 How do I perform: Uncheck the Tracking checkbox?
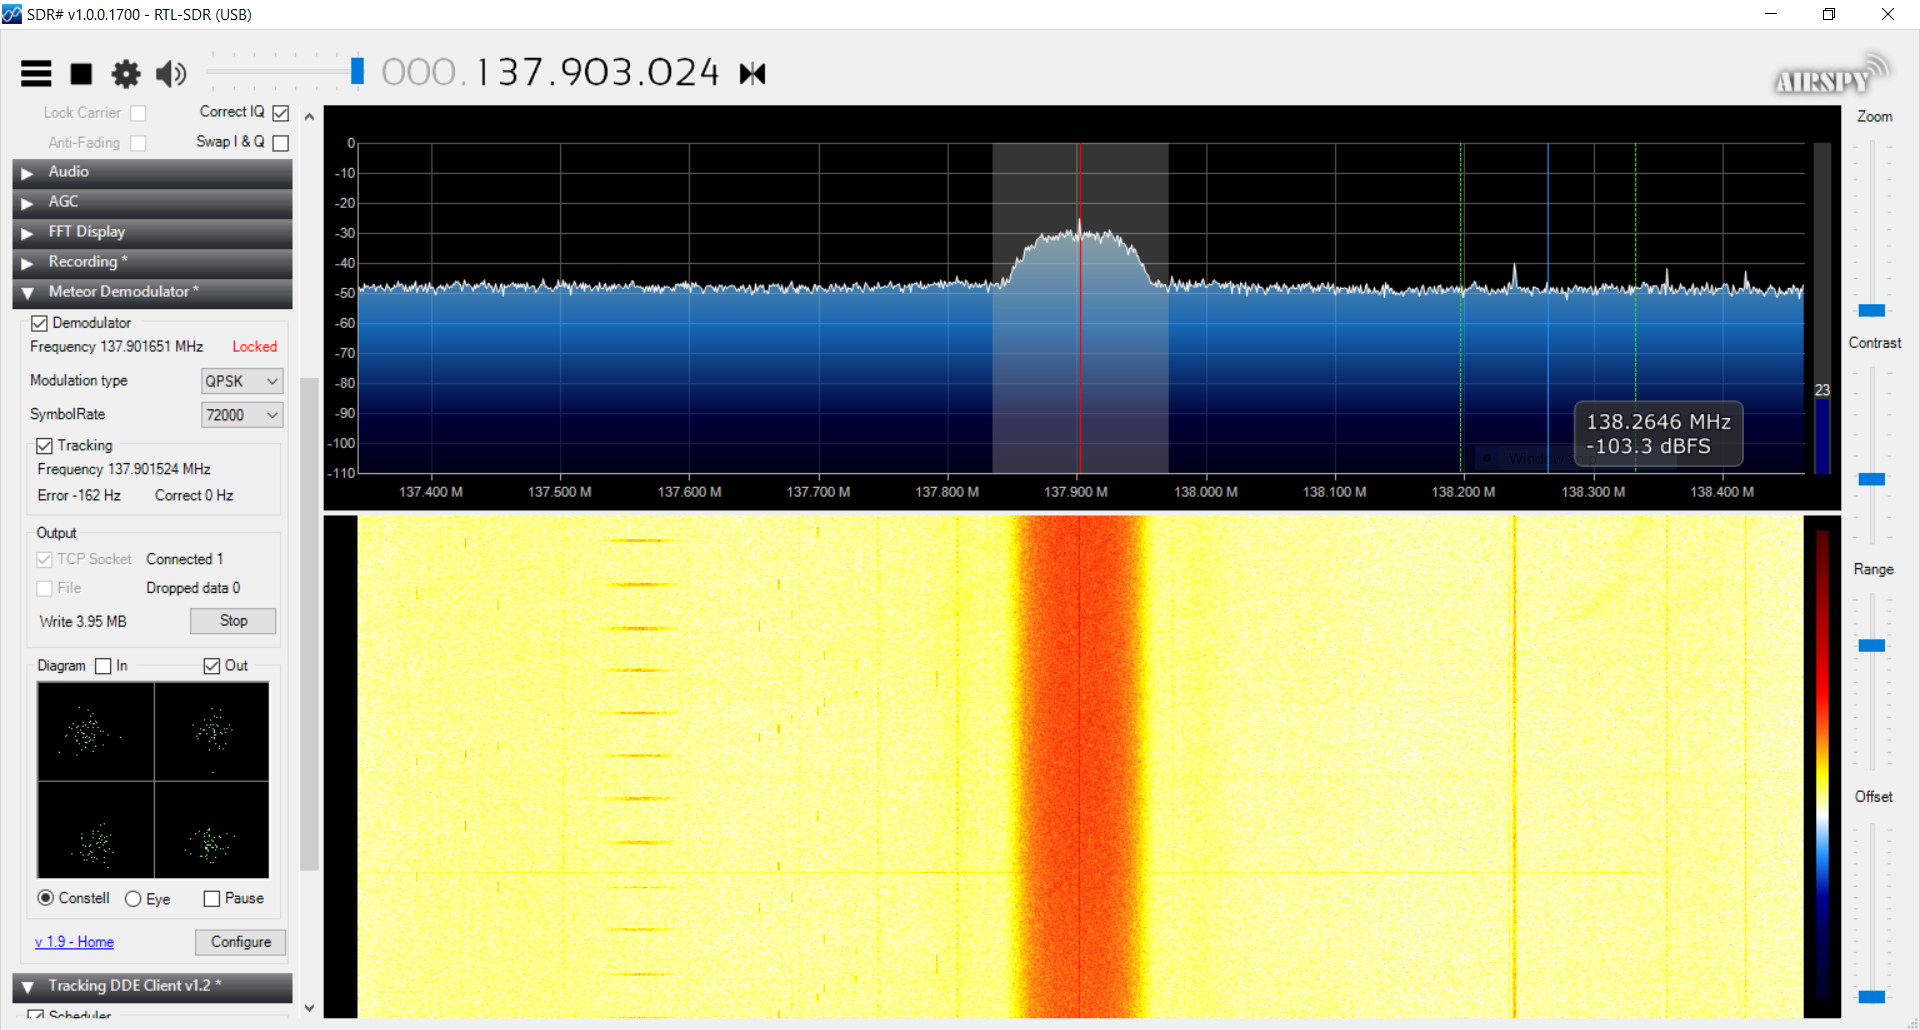(44, 446)
